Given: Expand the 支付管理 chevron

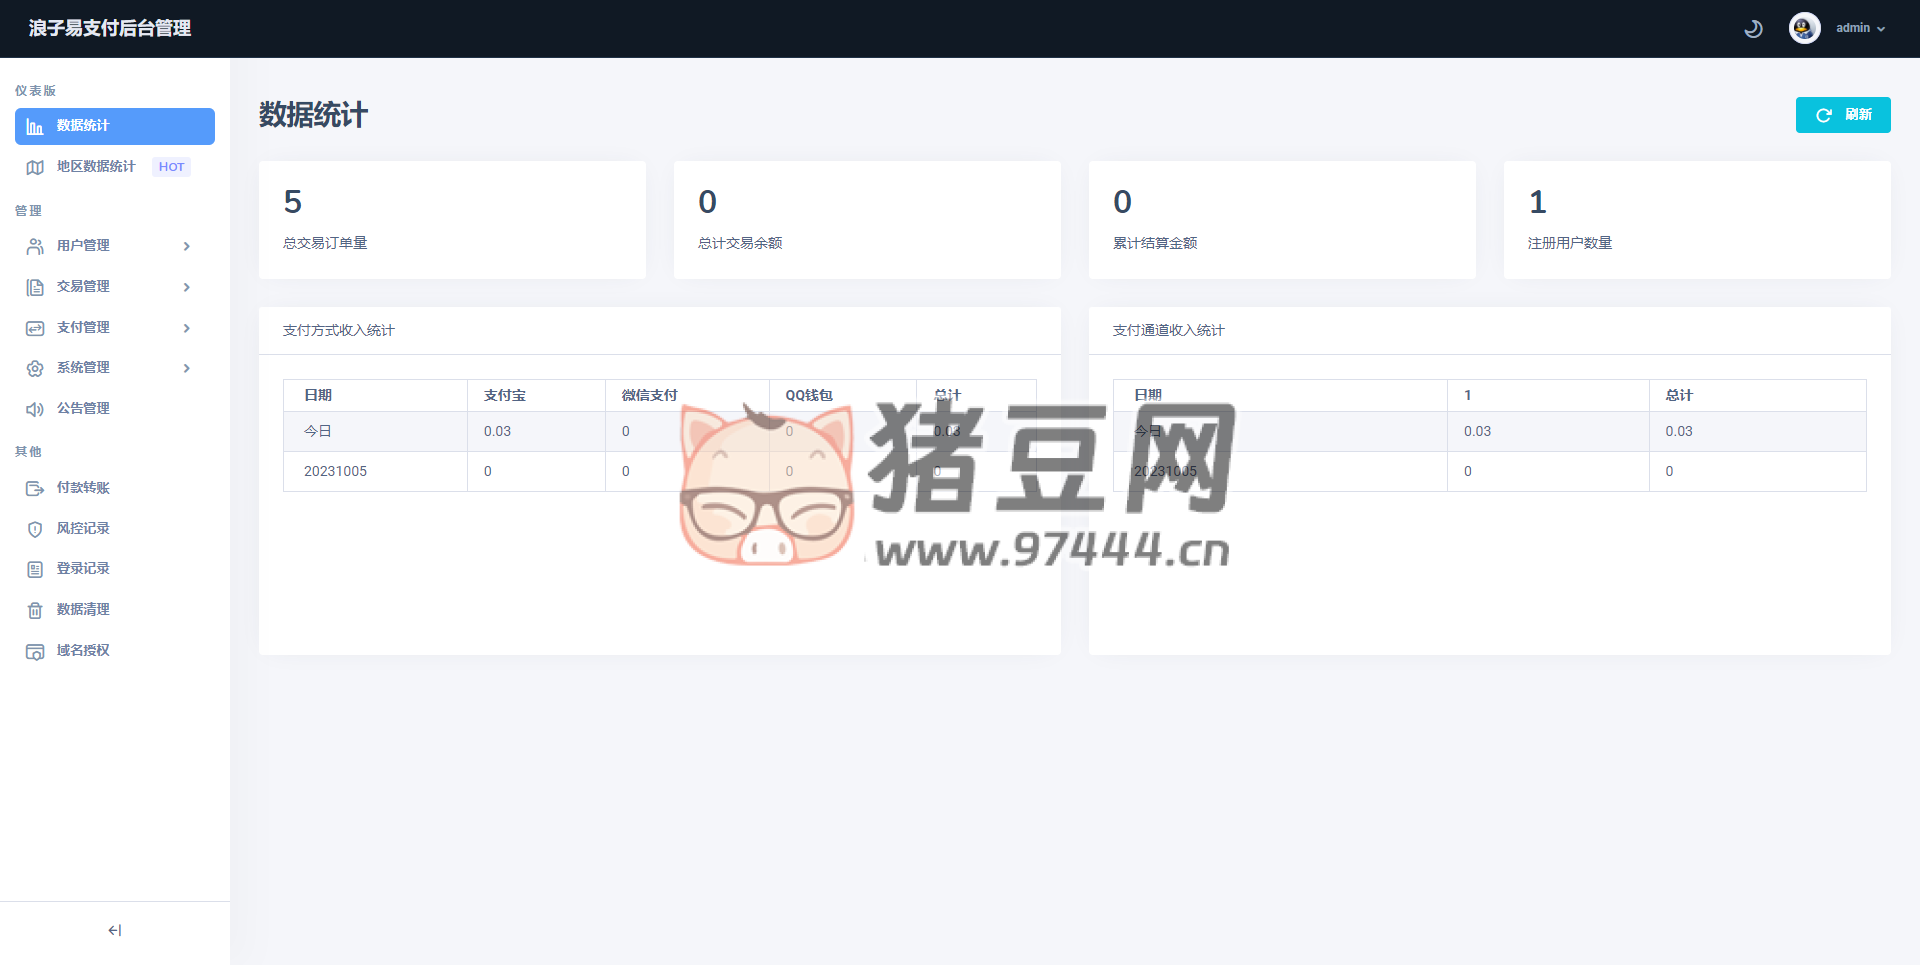Looking at the screenshot, I should 187,328.
